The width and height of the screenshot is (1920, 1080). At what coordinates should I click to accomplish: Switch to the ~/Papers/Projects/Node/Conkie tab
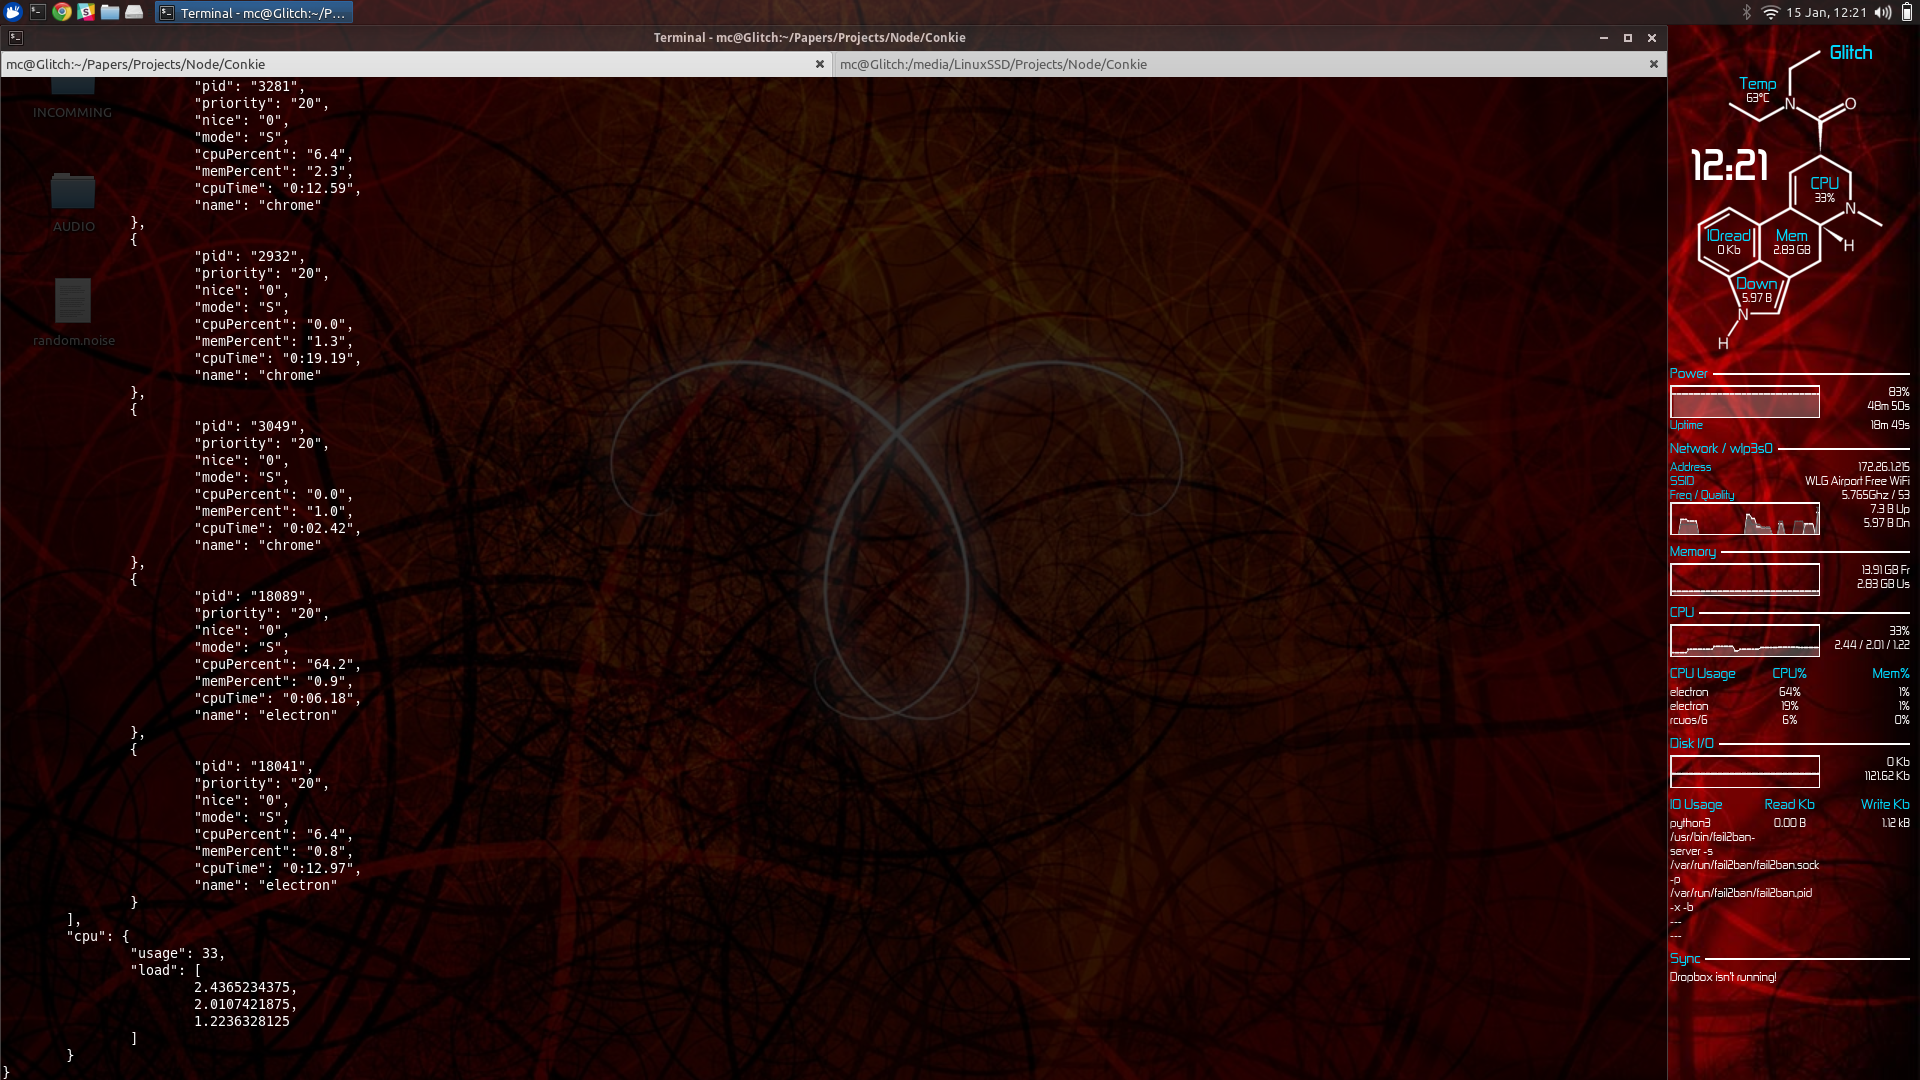tap(400, 64)
